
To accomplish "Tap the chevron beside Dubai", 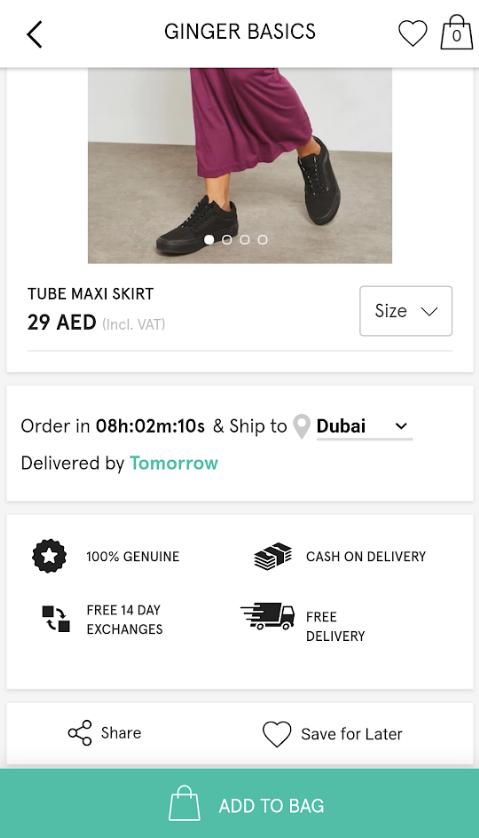I will tap(401, 426).
